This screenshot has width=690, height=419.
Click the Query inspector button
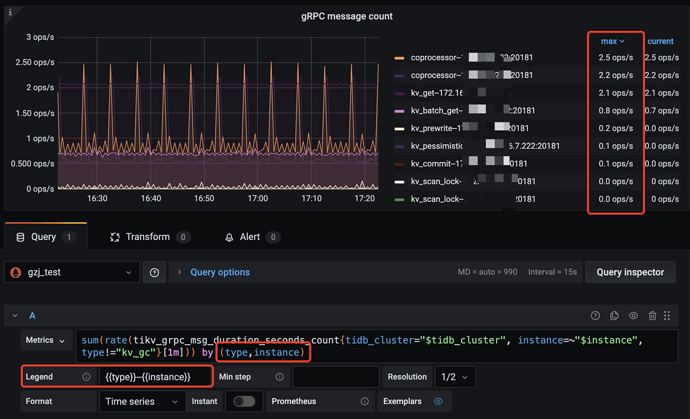coord(629,272)
